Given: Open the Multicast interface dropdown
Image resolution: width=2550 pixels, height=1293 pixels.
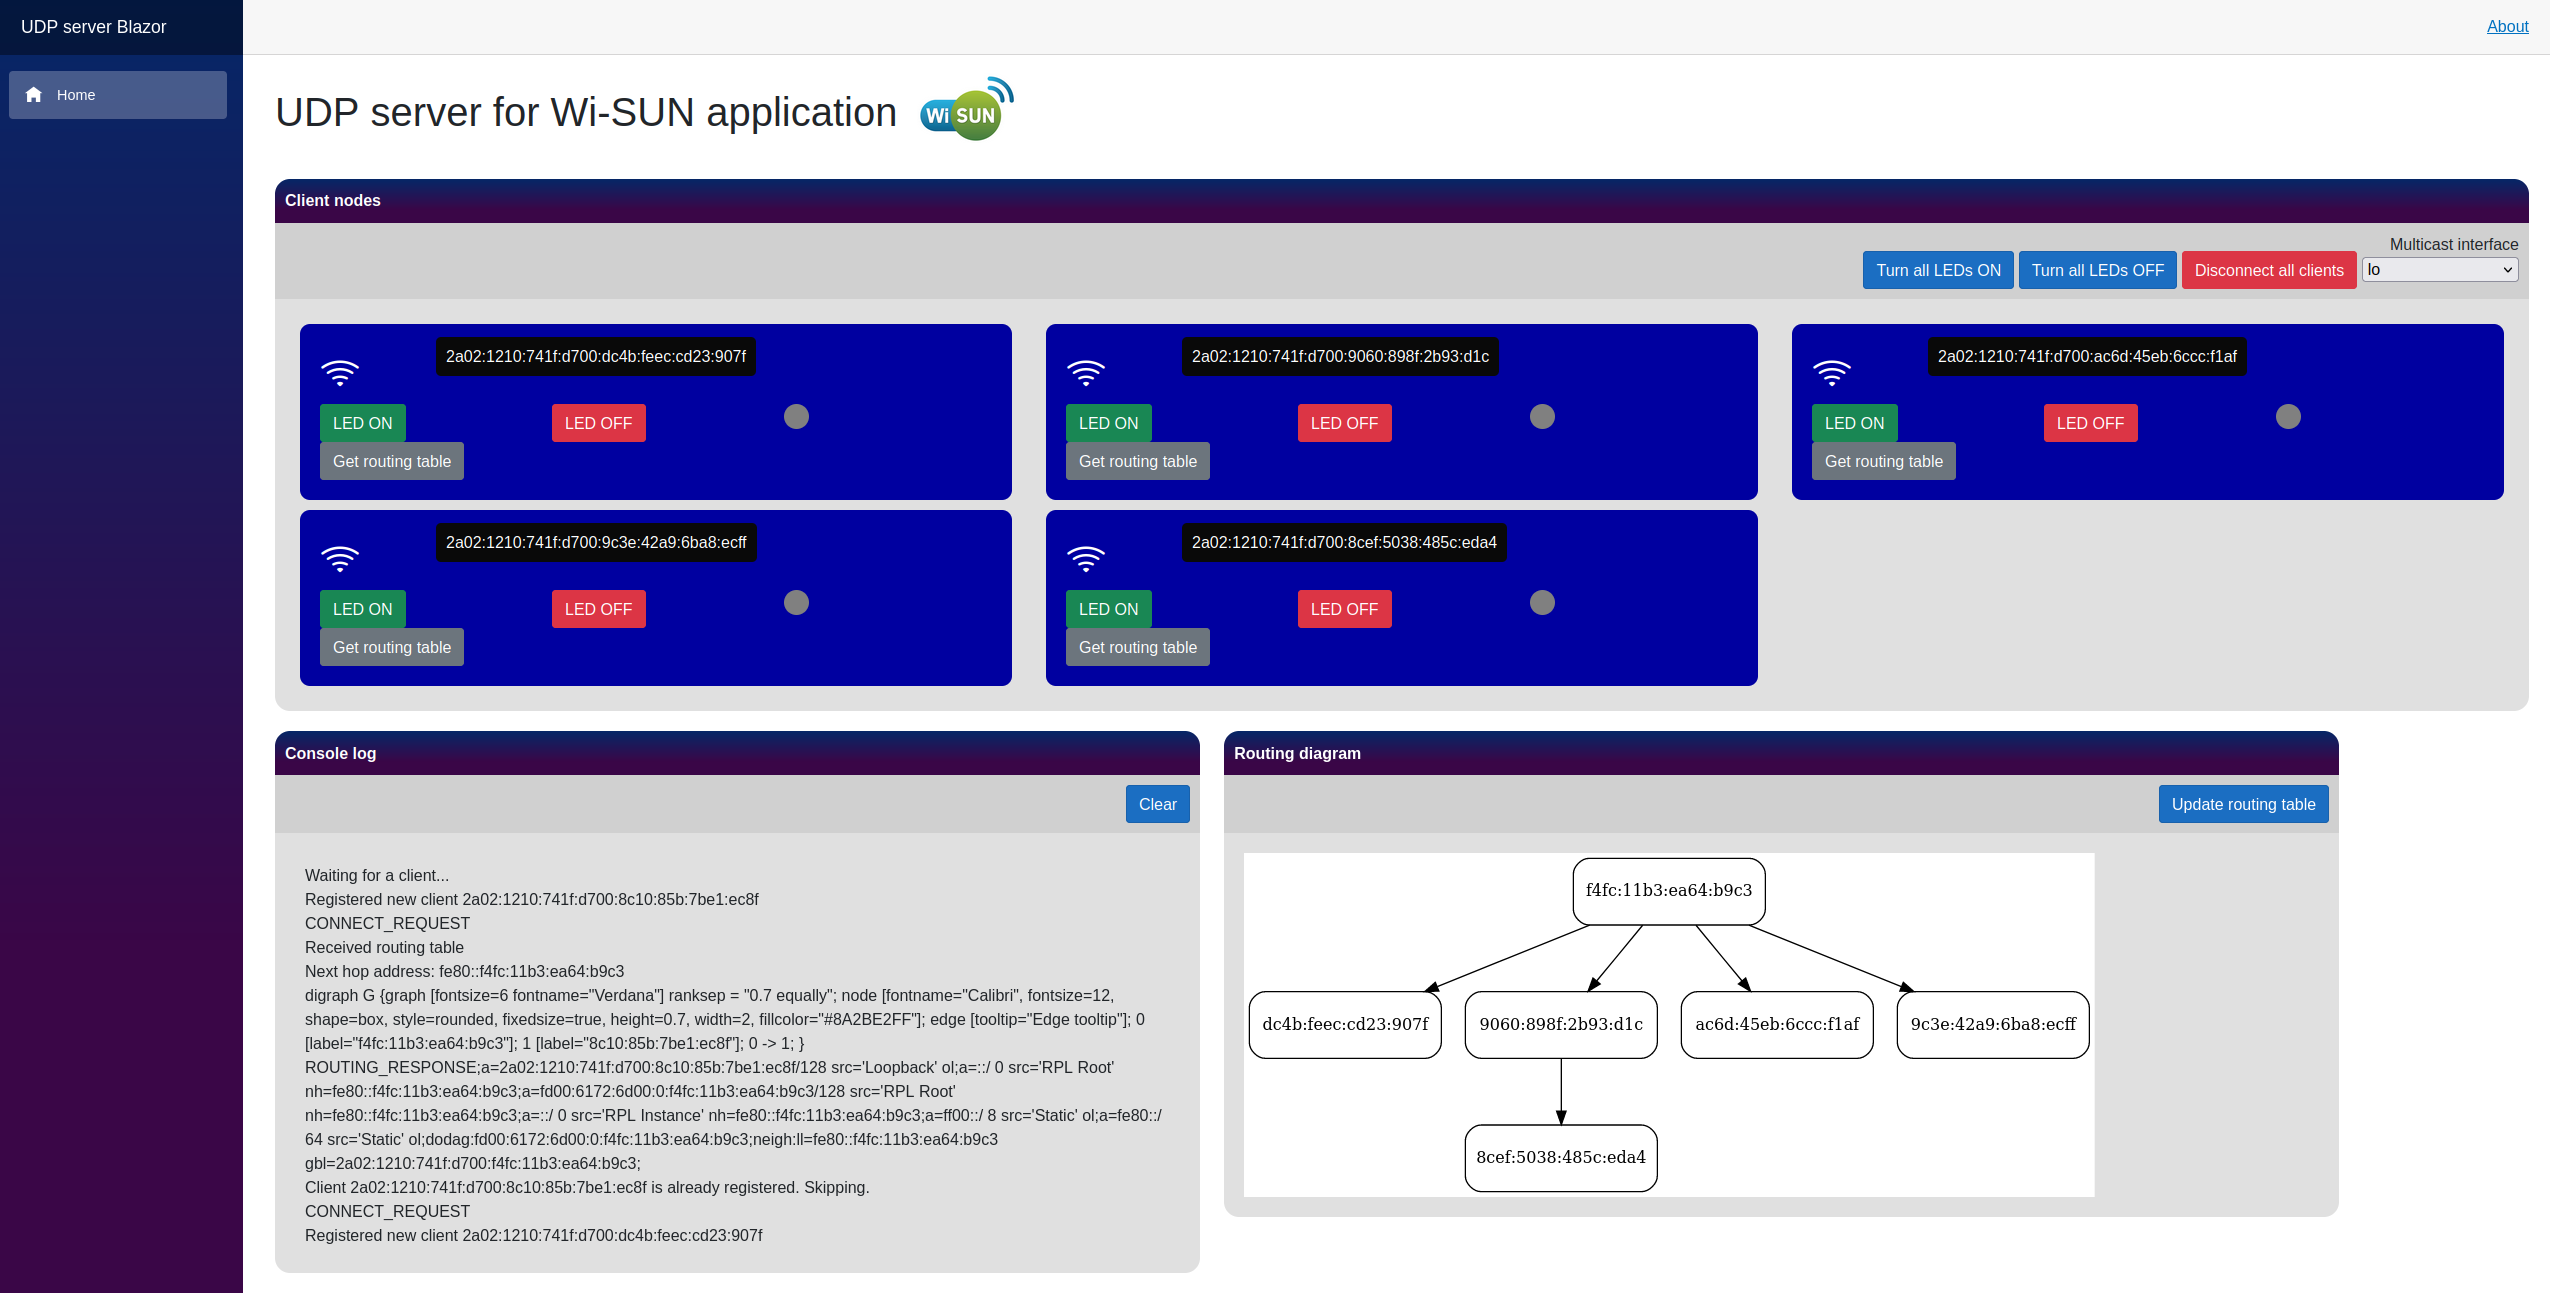Looking at the screenshot, I should tap(2439, 270).
